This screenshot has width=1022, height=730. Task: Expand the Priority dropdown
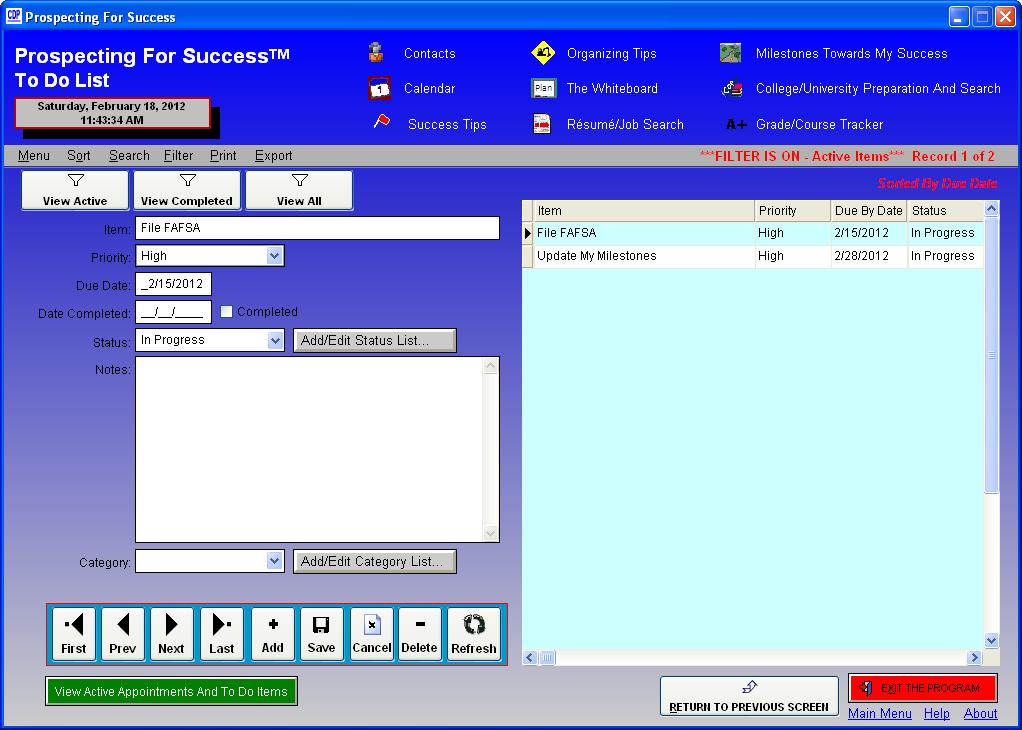click(x=275, y=256)
